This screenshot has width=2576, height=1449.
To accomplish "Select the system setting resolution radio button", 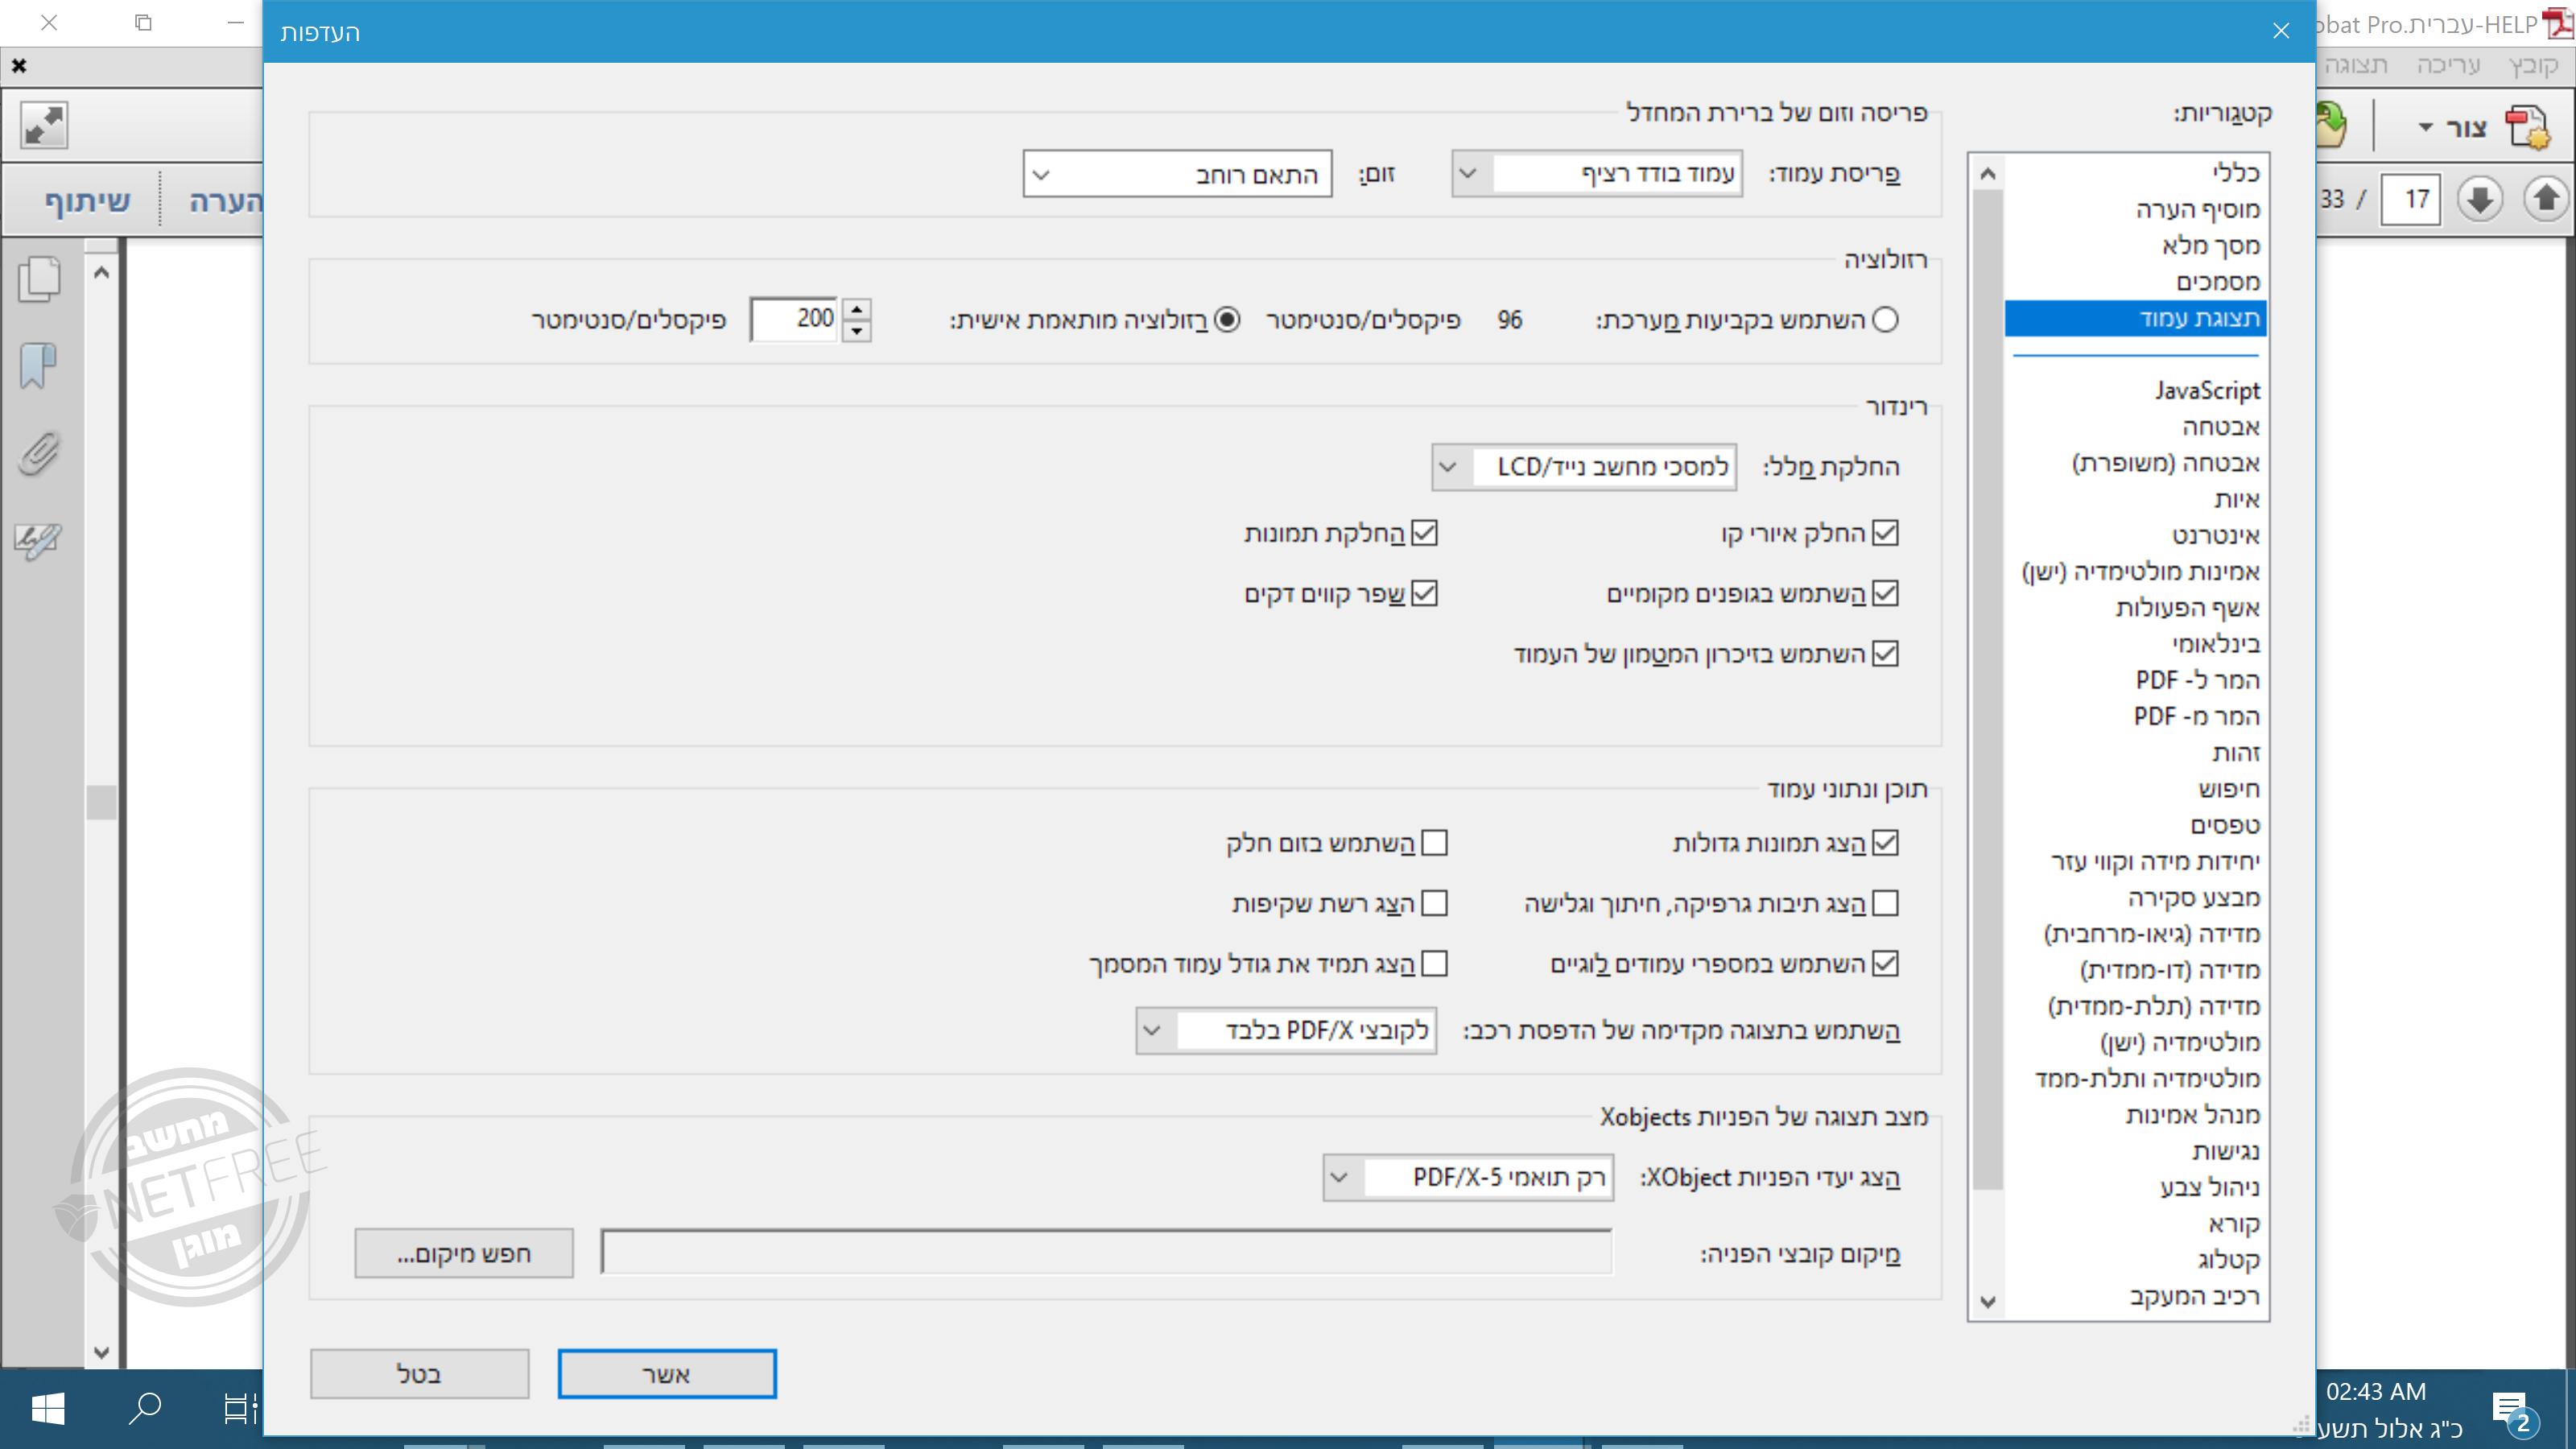I will point(1885,320).
